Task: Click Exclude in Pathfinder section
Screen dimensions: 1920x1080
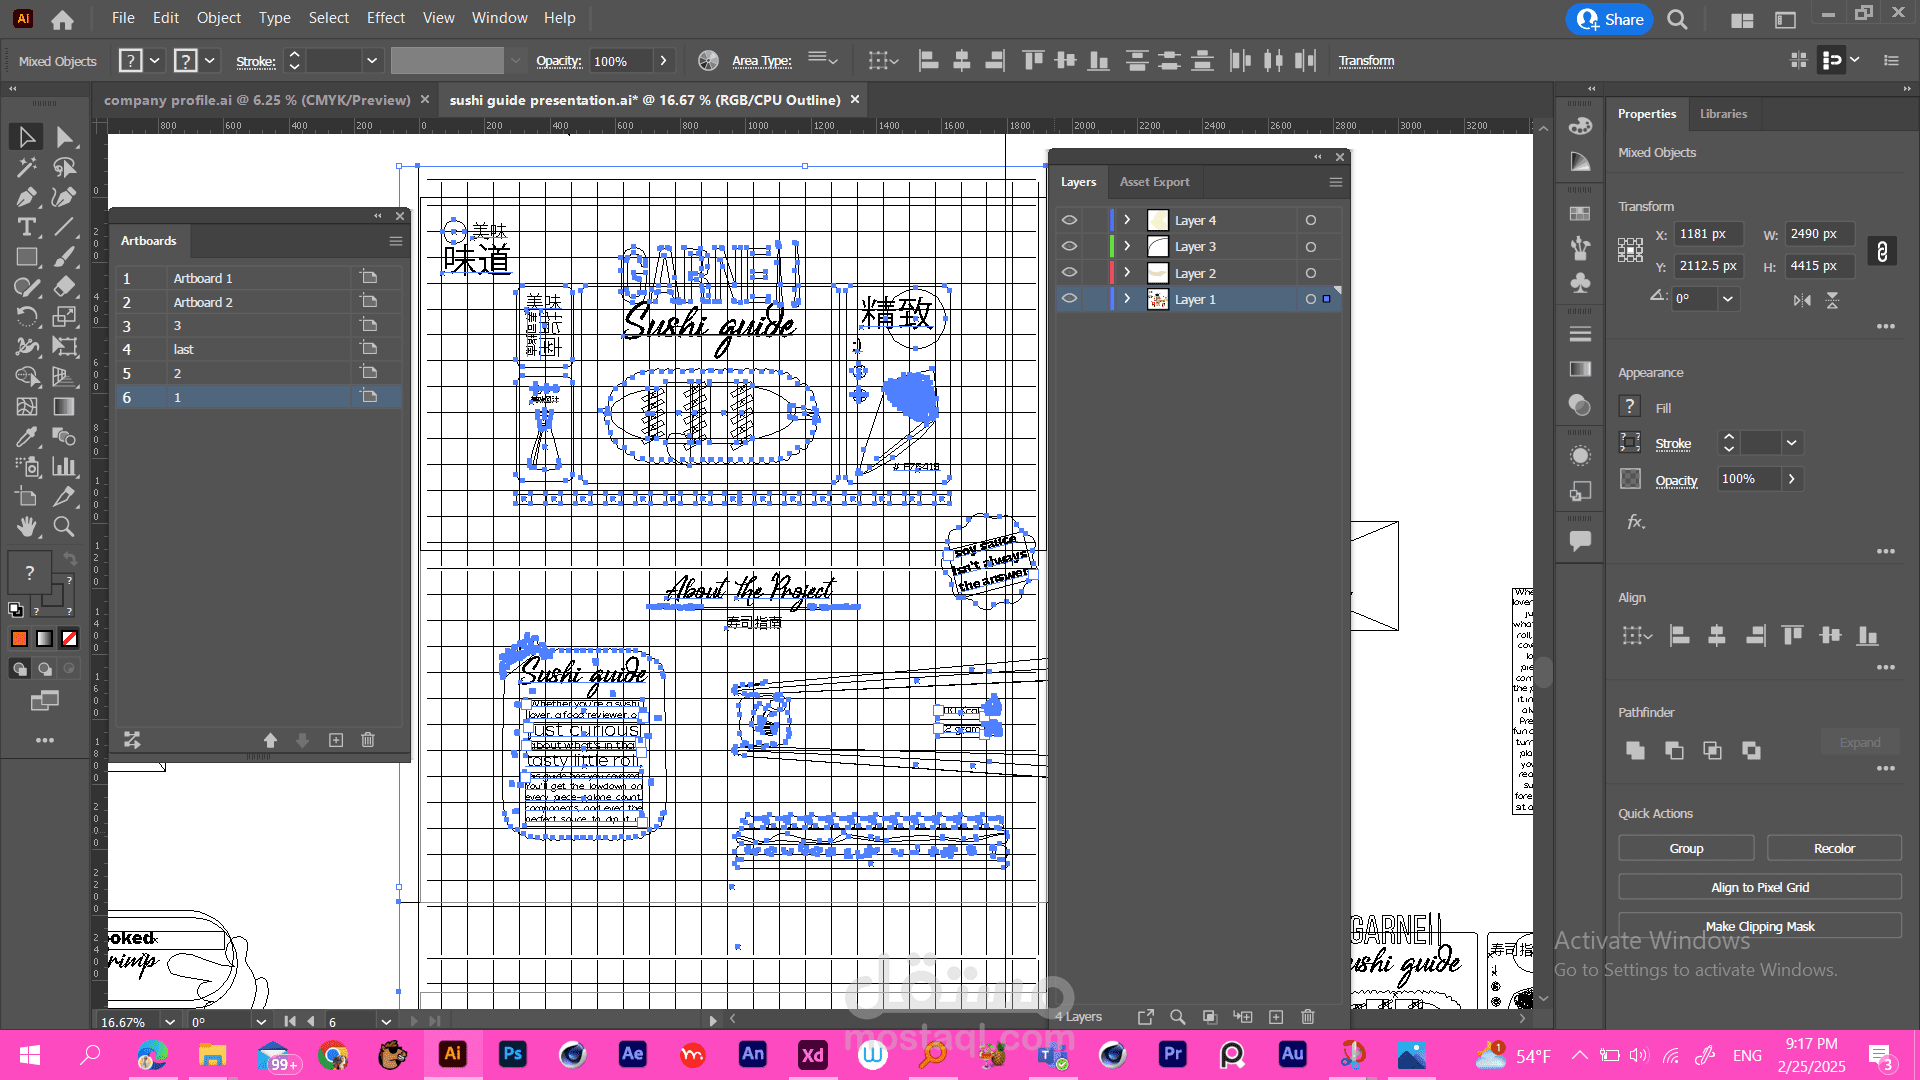Action: [x=1751, y=750]
